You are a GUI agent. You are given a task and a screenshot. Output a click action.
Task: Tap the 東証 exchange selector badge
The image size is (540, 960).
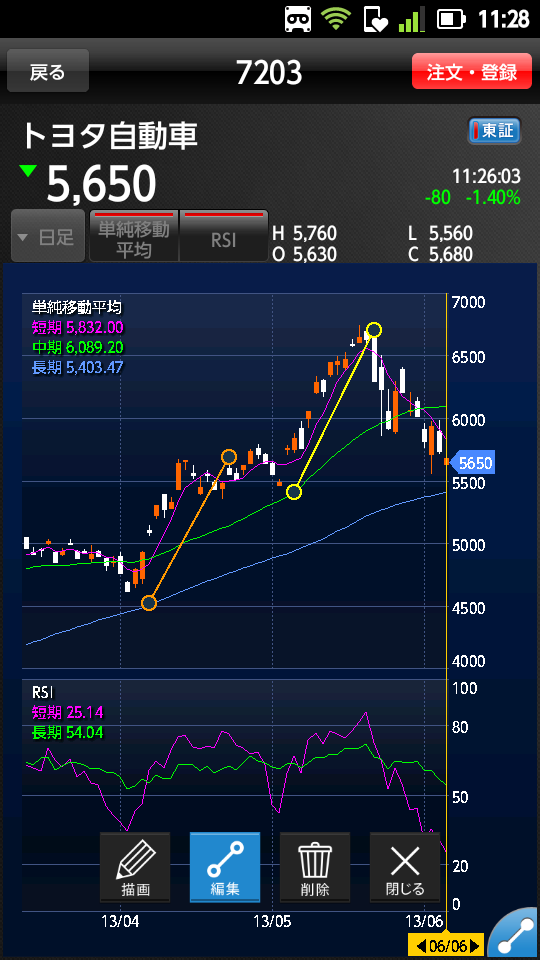[494, 131]
